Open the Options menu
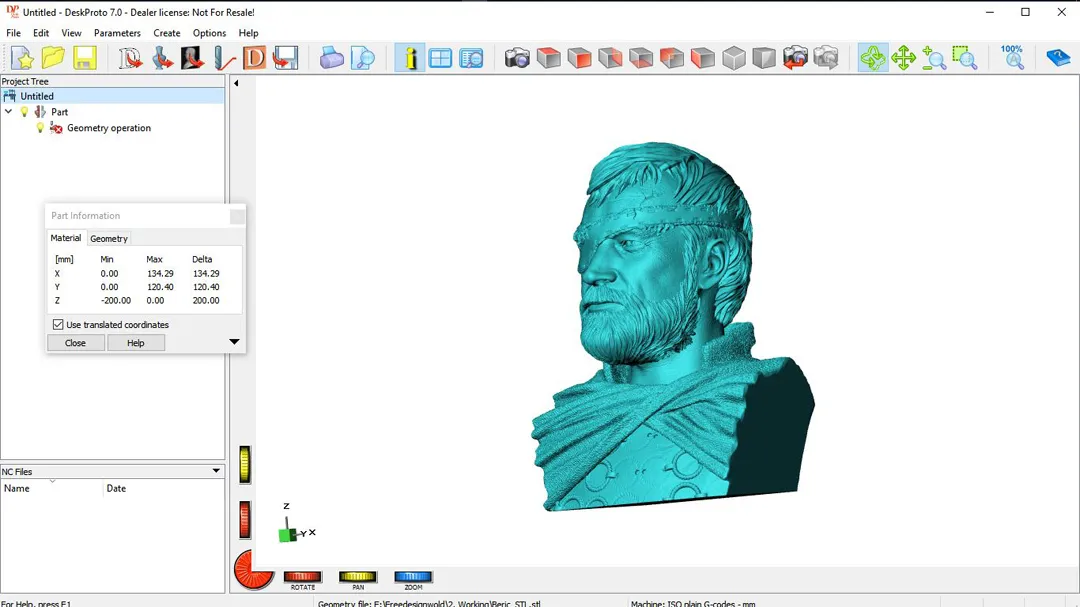The height and width of the screenshot is (607, 1080). tap(209, 33)
